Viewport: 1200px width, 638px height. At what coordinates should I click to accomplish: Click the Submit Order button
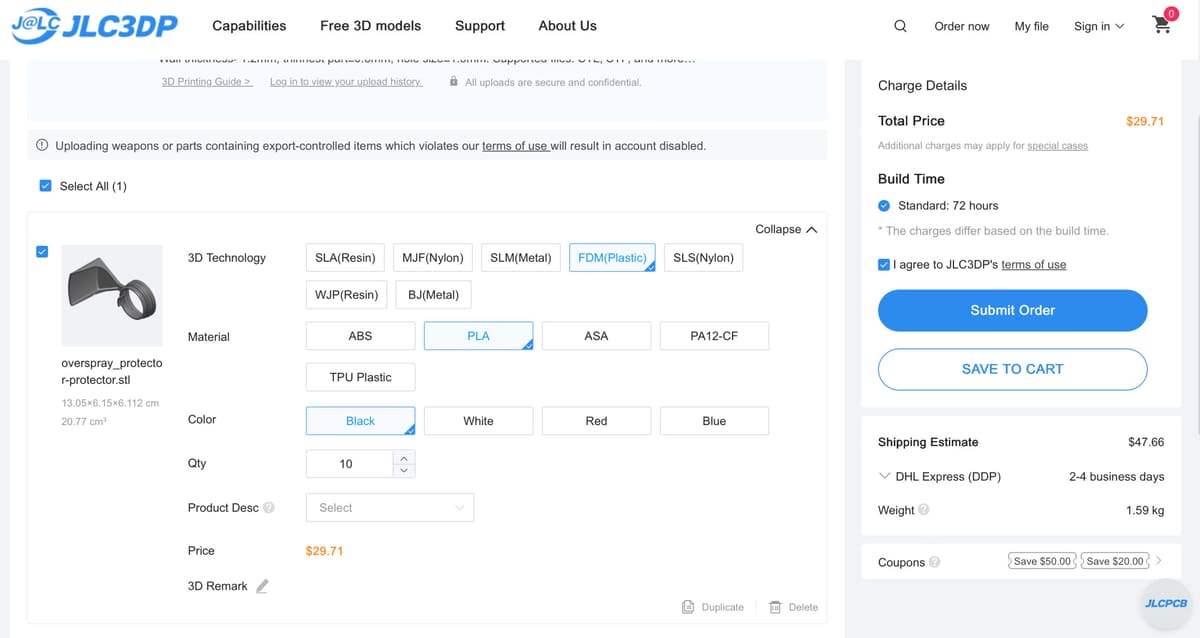pos(1012,310)
